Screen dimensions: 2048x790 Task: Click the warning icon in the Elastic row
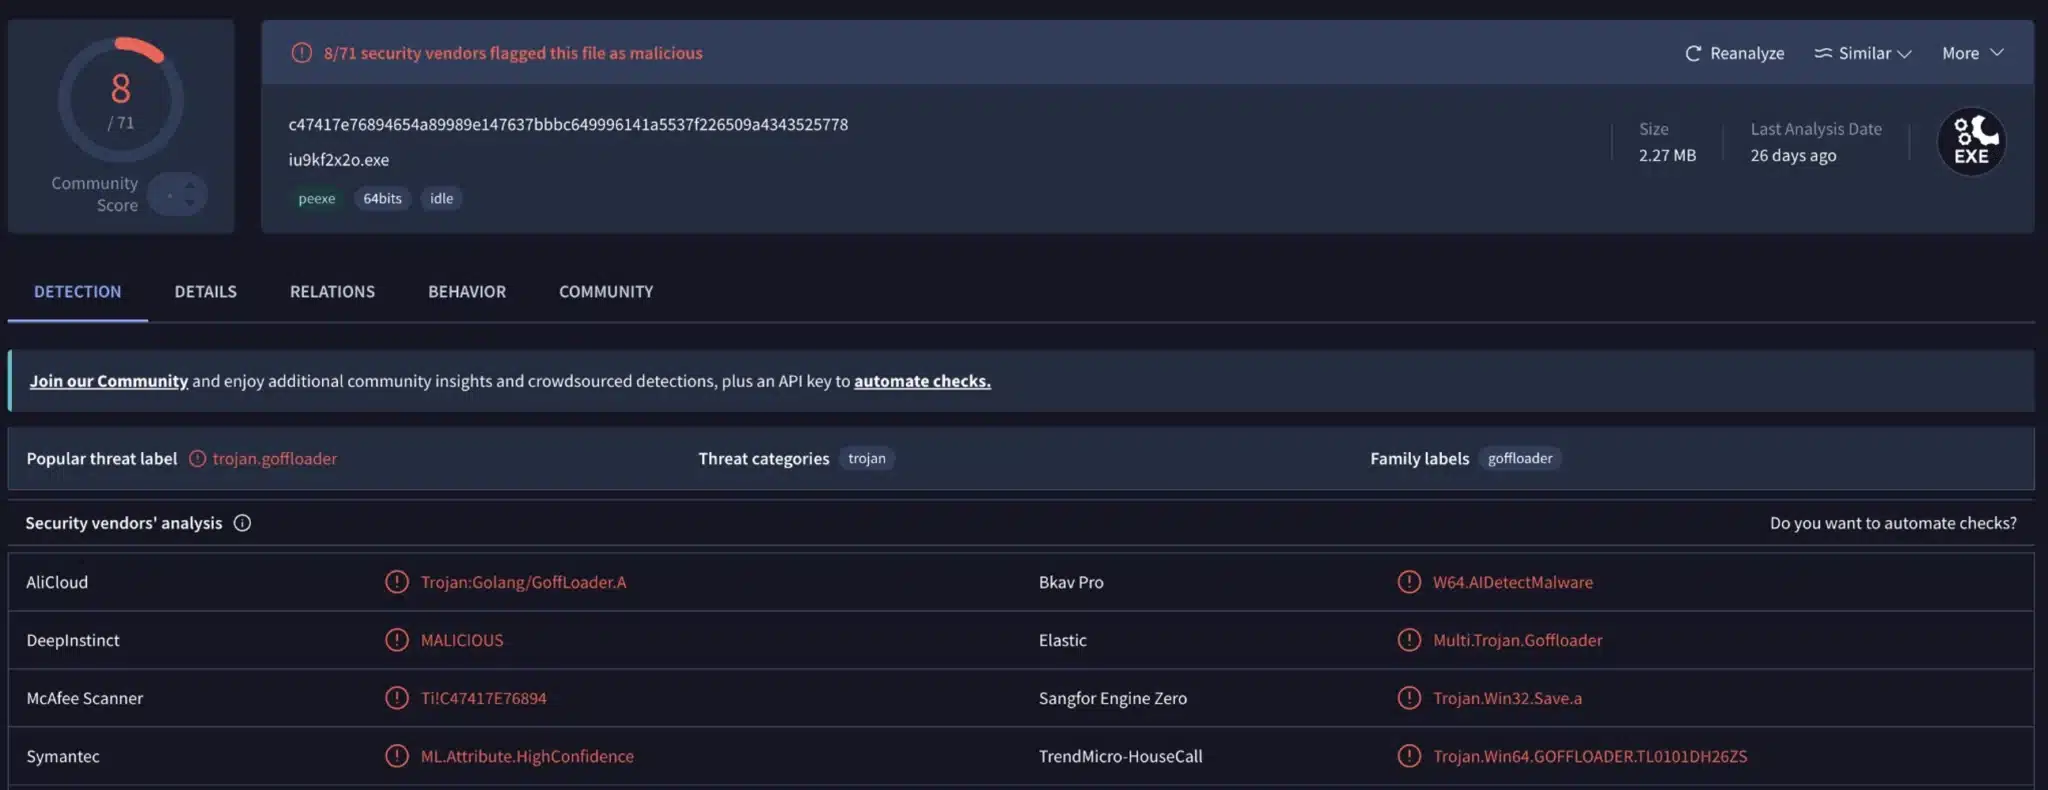click(x=1409, y=640)
